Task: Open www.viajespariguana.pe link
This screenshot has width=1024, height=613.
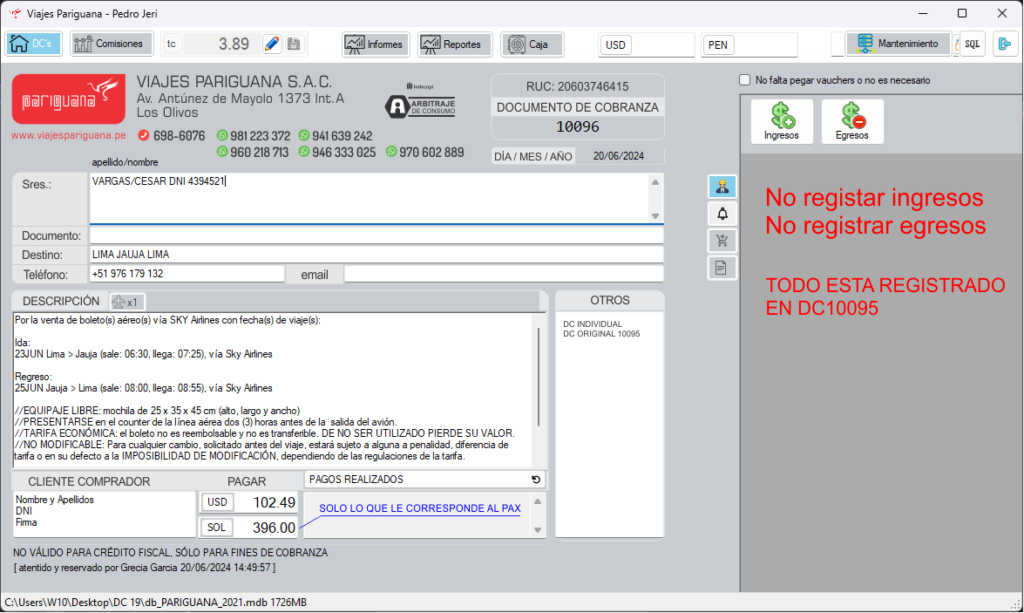Action: coord(69,136)
